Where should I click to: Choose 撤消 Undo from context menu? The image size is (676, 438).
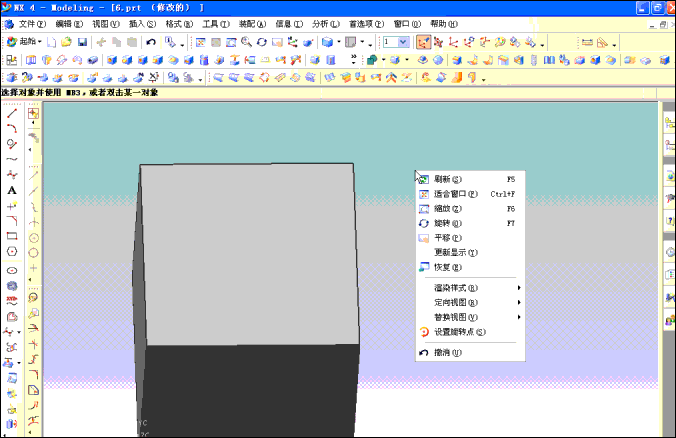tap(470, 352)
